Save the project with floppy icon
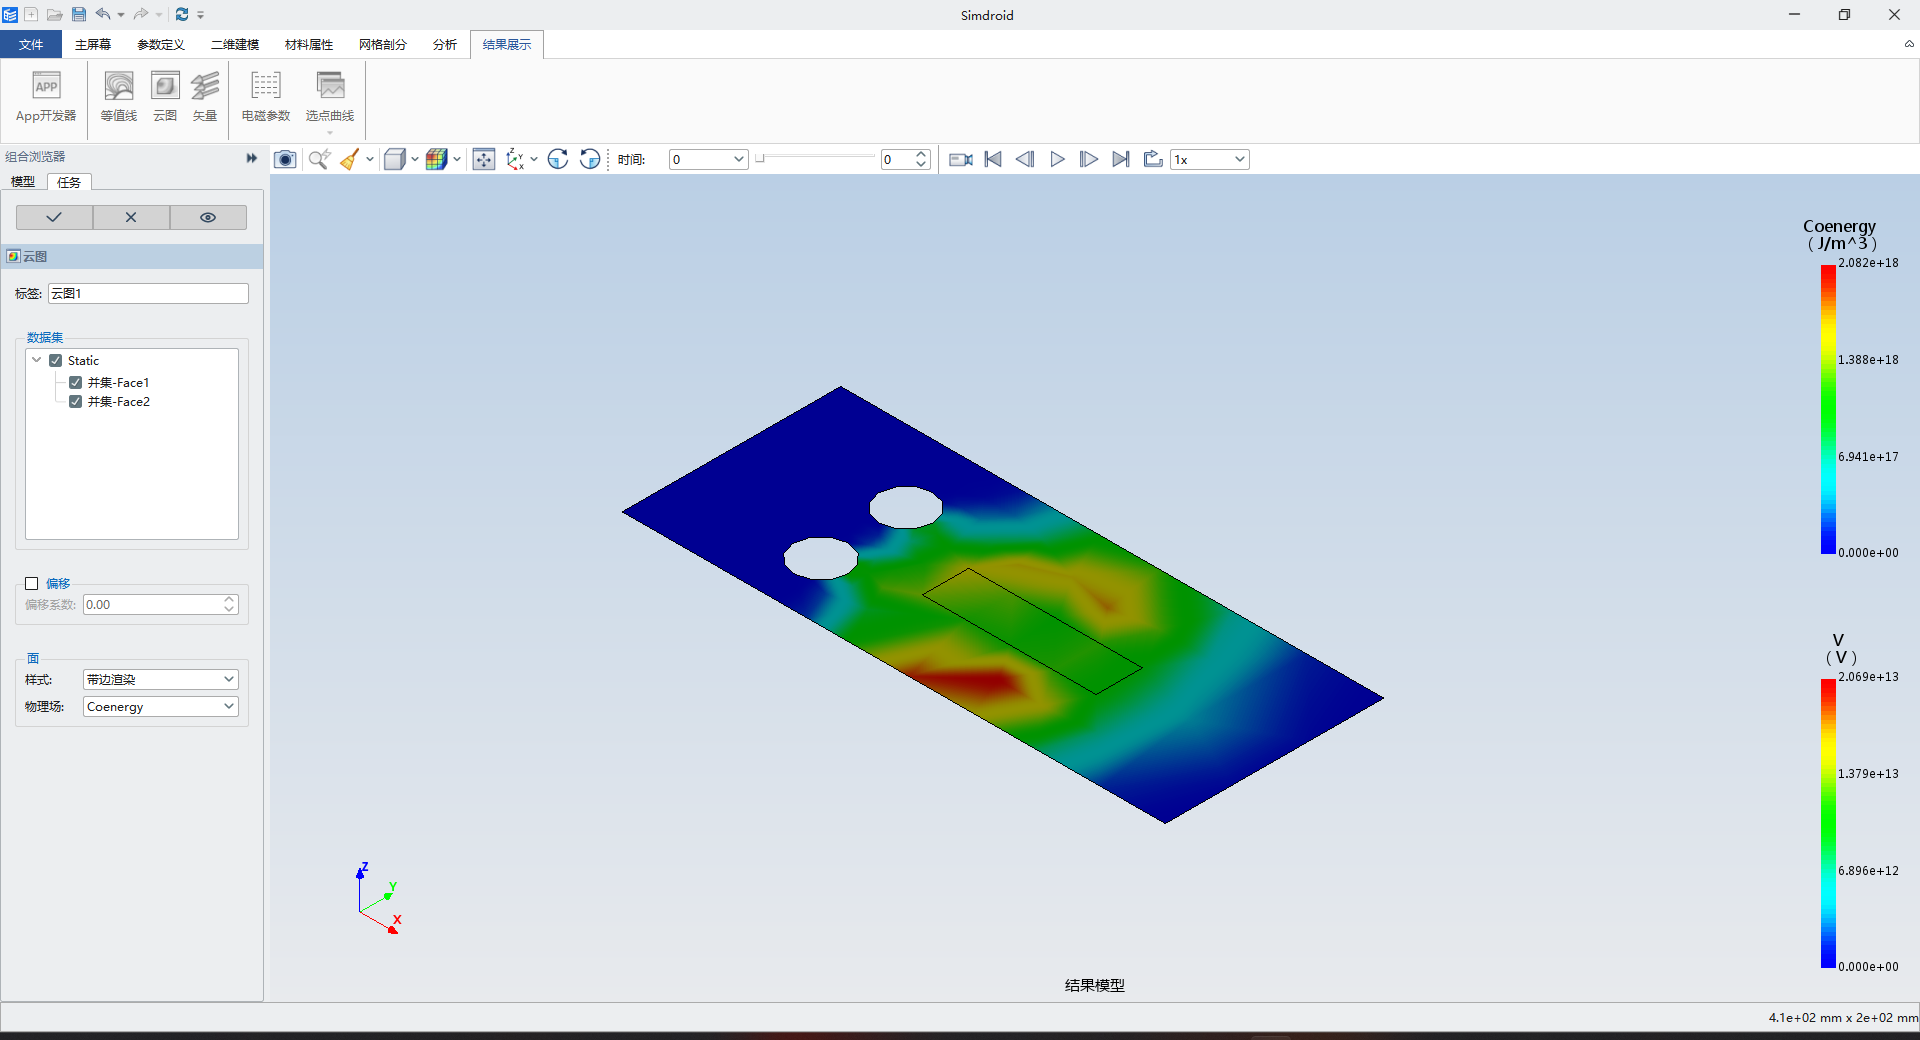 [x=79, y=14]
